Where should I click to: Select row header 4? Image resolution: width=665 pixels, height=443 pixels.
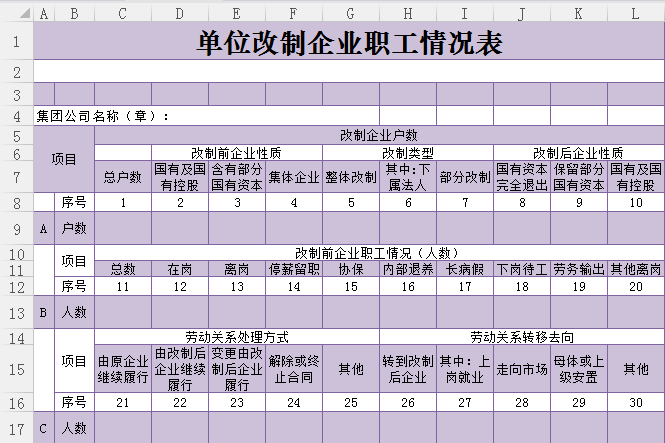(x=16, y=116)
